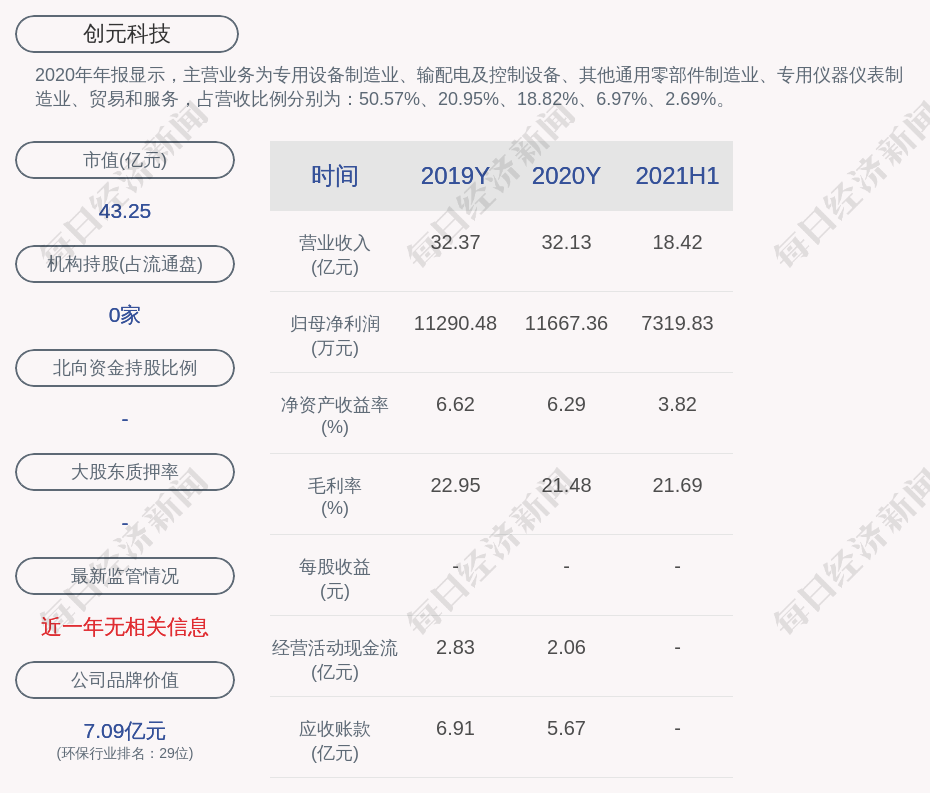Select the 0家 institutional holdings value
Screen dimensions: 930x793
[125, 315]
